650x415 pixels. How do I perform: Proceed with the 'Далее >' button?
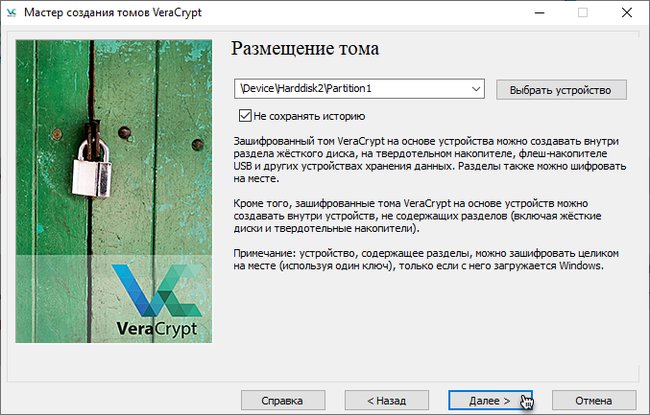[x=490, y=400]
